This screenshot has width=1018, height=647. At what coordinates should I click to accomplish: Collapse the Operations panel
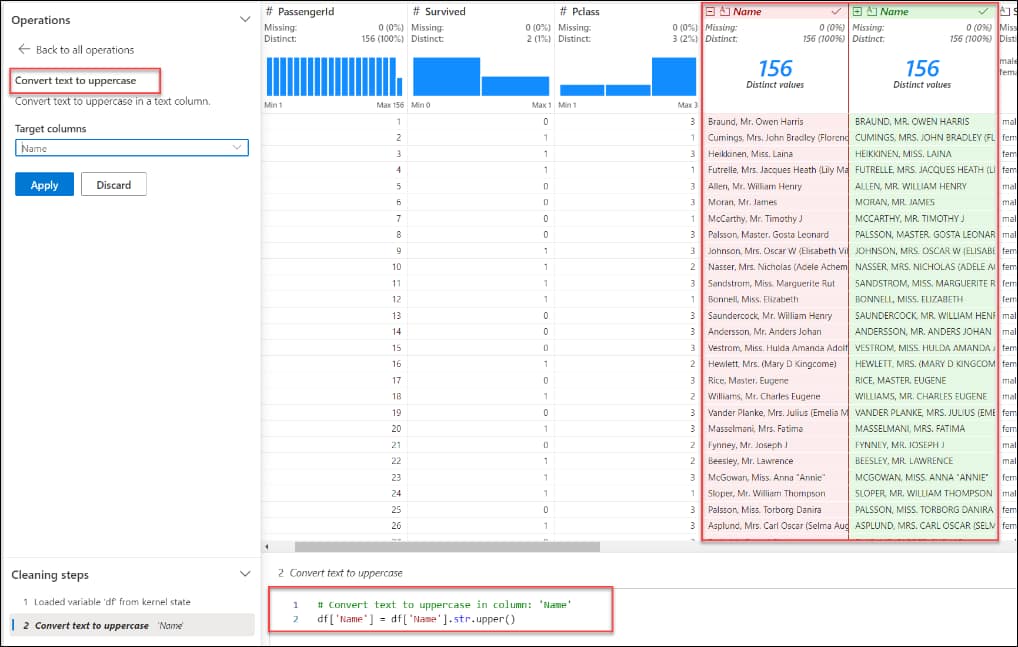point(244,18)
